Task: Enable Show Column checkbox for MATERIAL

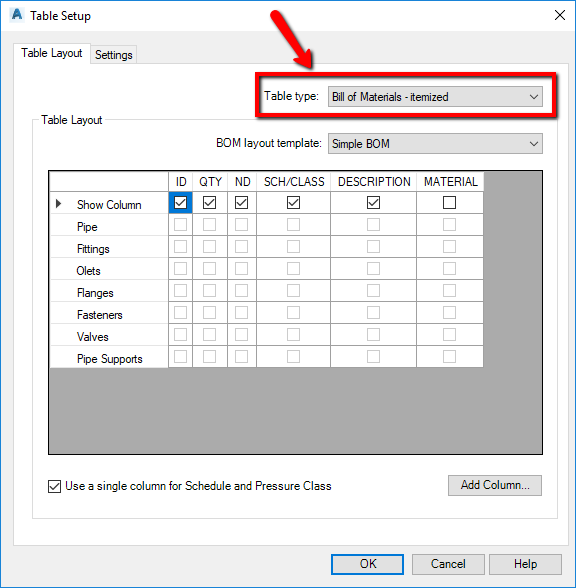Action: (x=449, y=202)
